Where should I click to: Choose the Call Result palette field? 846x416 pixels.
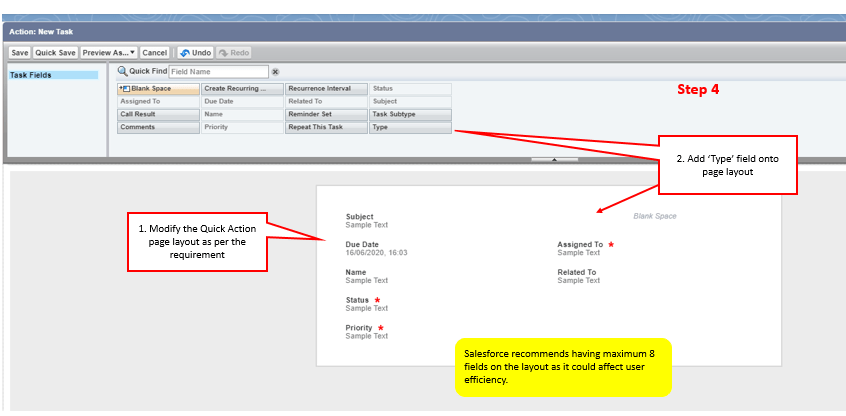[158, 115]
